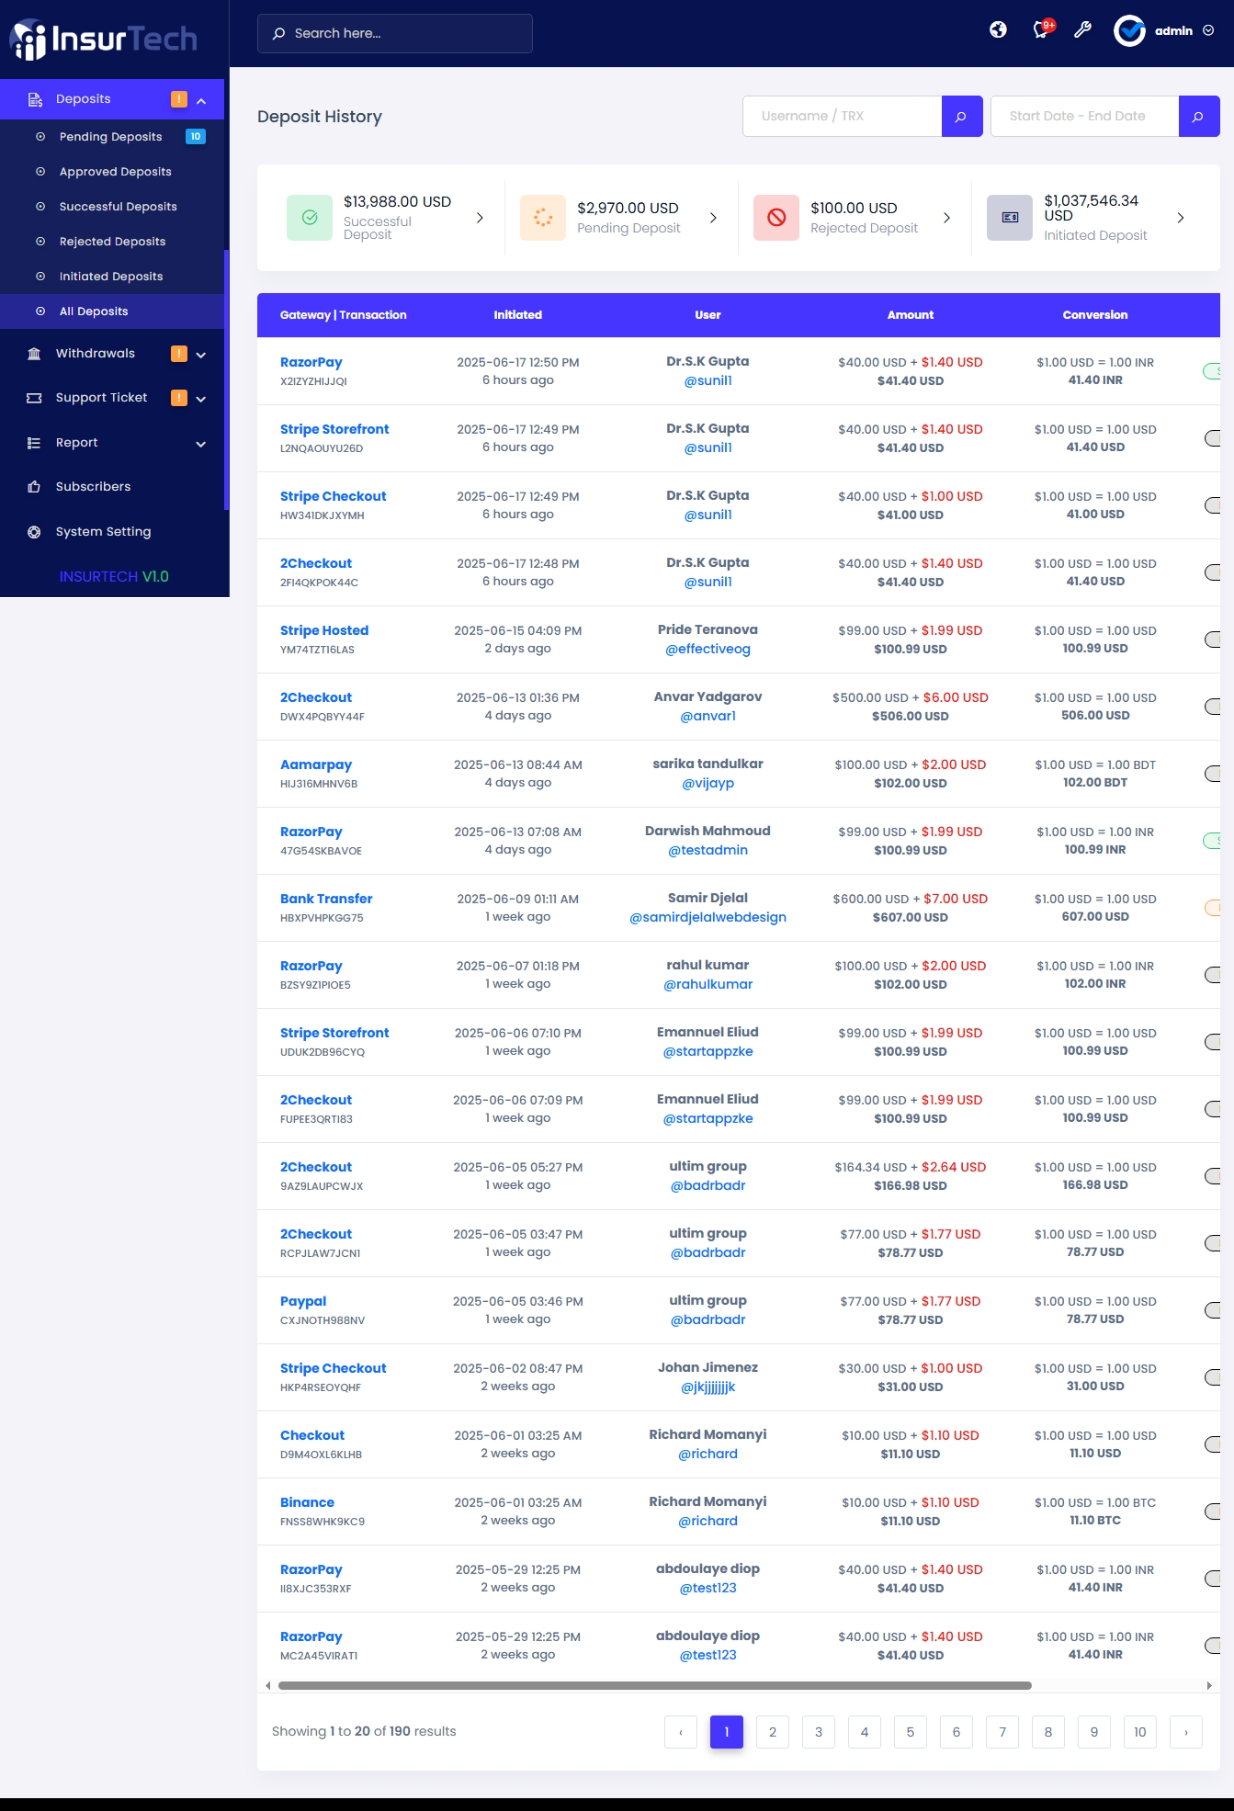Click the orange alert badge next to Deposits
This screenshot has height=1811, width=1234.
click(179, 99)
